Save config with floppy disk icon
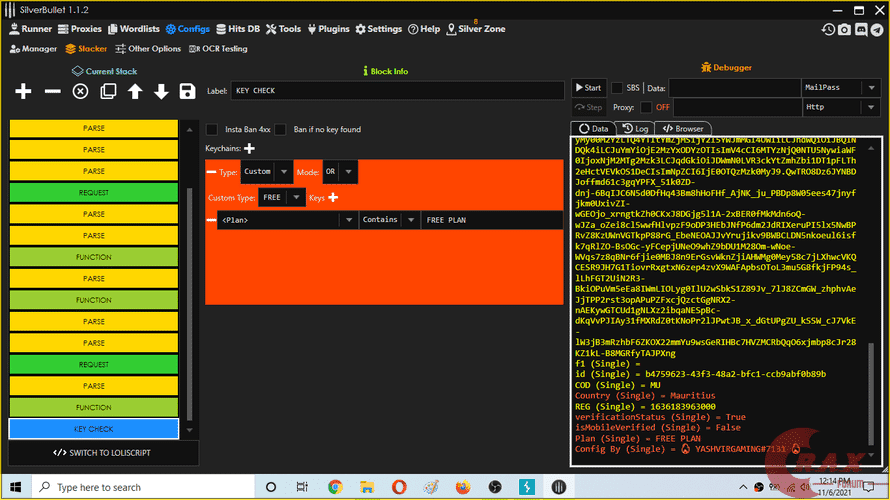Image resolution: width=890 pixels, height=500 pixels. (187, 91)
